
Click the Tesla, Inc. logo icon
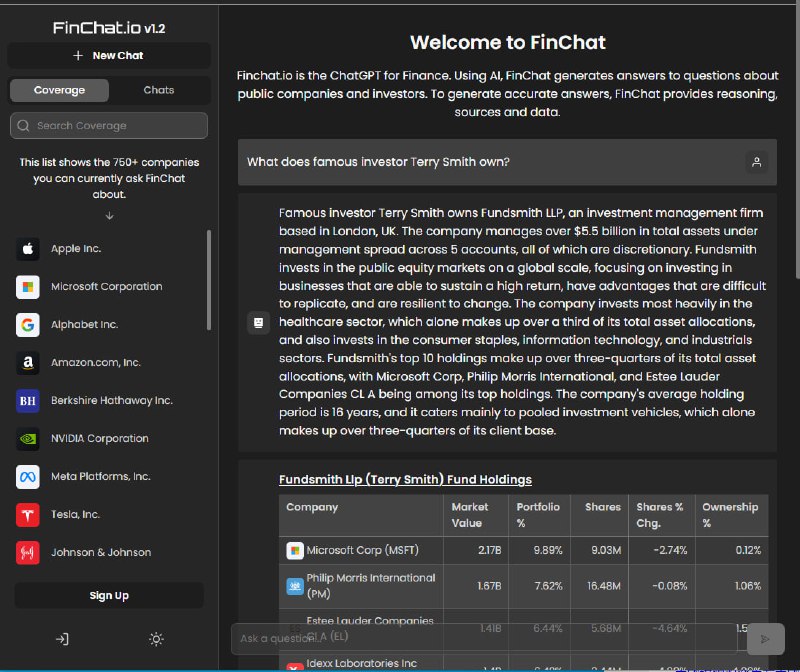coord(28,515)
